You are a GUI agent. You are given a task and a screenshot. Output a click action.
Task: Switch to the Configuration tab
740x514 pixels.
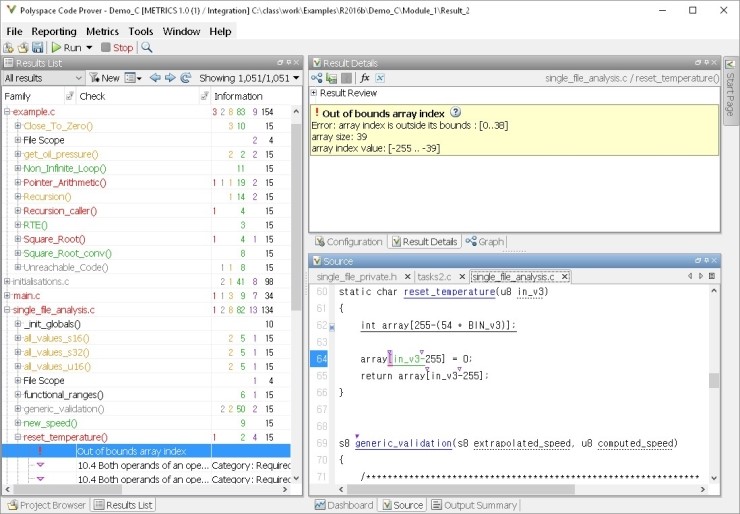click(x=348, y=242)
